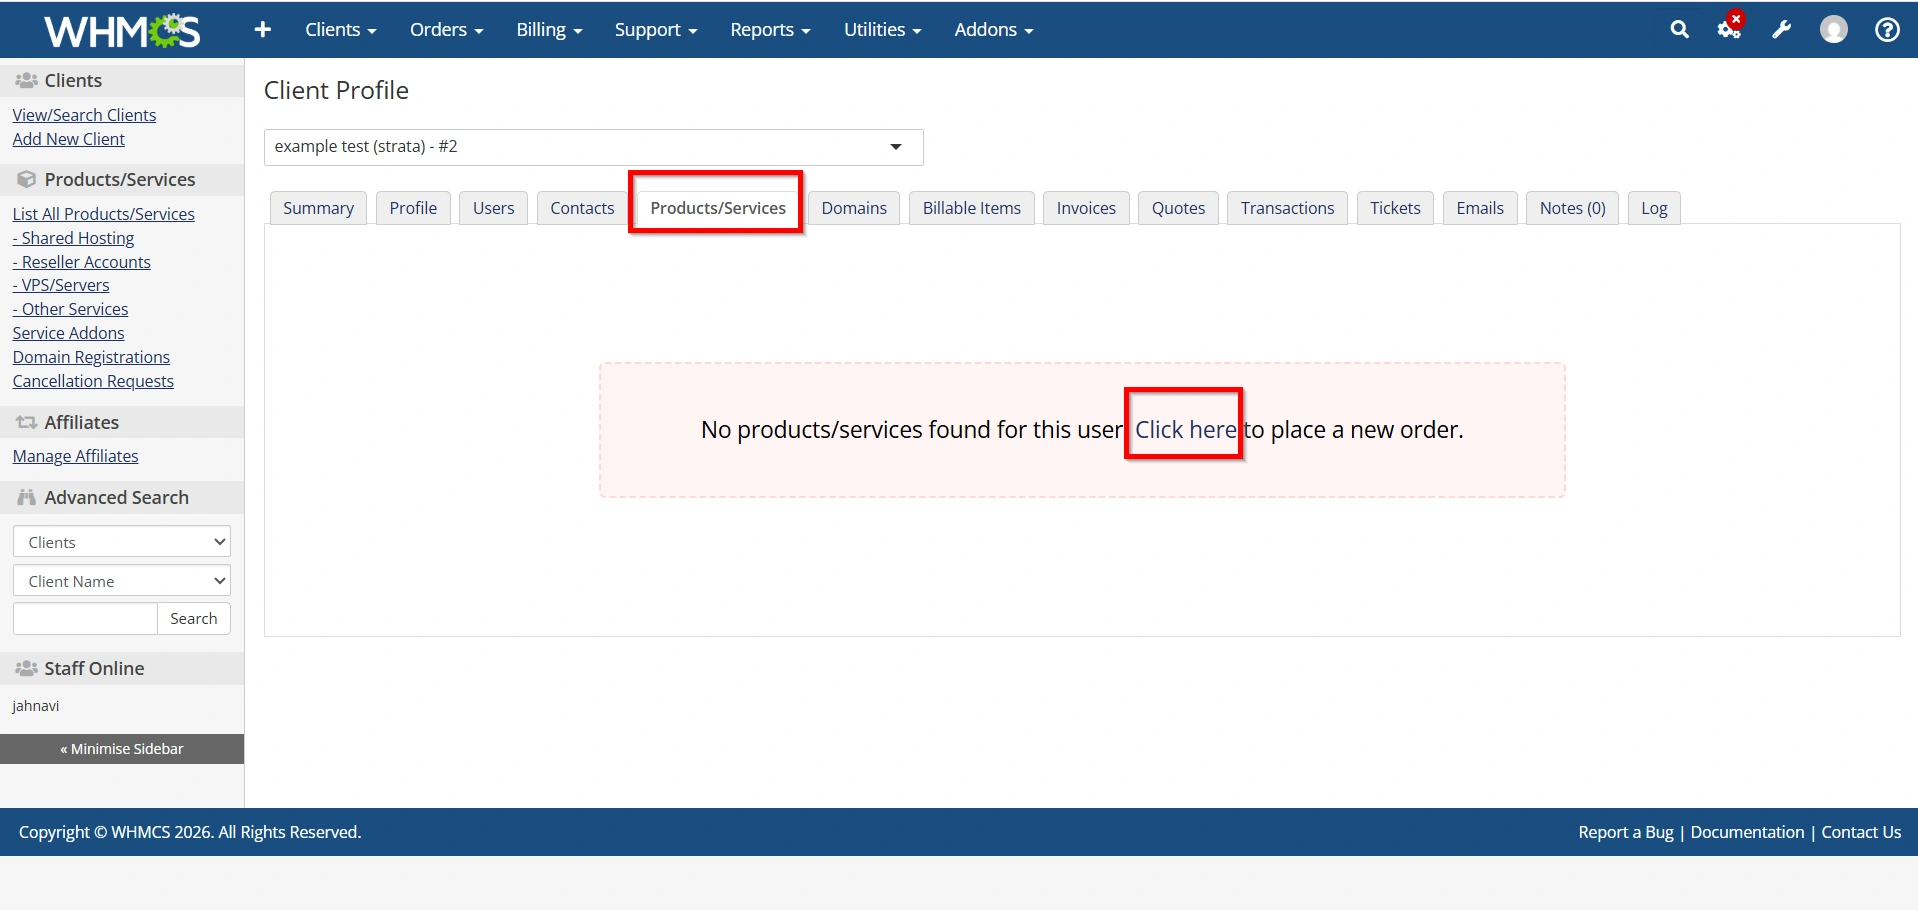Open List All Products/Services link
The width and height of the screenshot is (1918, 910).
point(103,214)
